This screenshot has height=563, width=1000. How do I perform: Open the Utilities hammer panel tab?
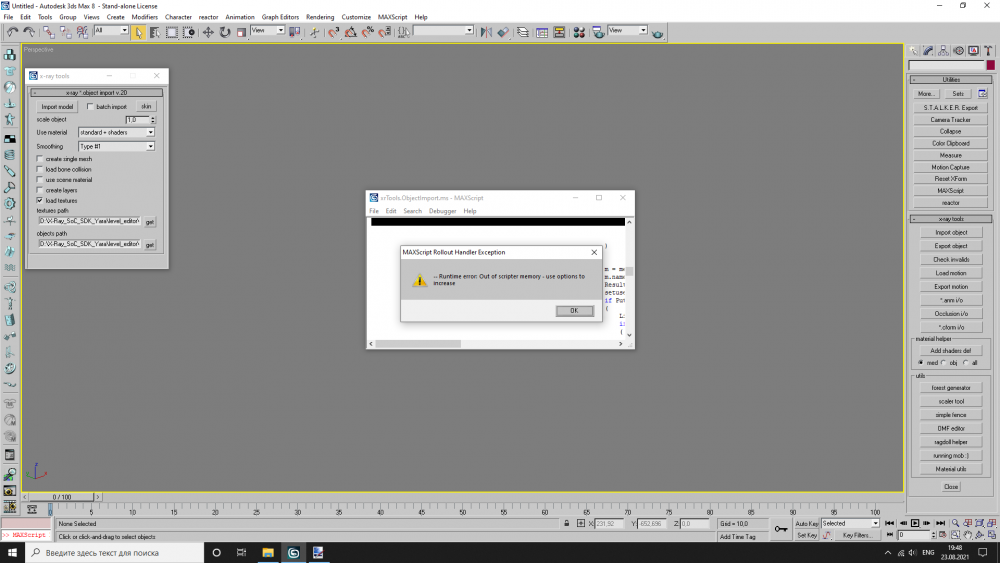[988, 50]
